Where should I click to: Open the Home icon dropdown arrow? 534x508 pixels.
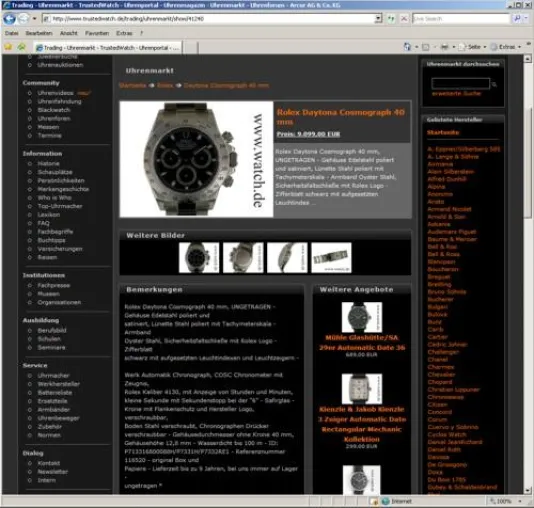click(x=416, y=47)
